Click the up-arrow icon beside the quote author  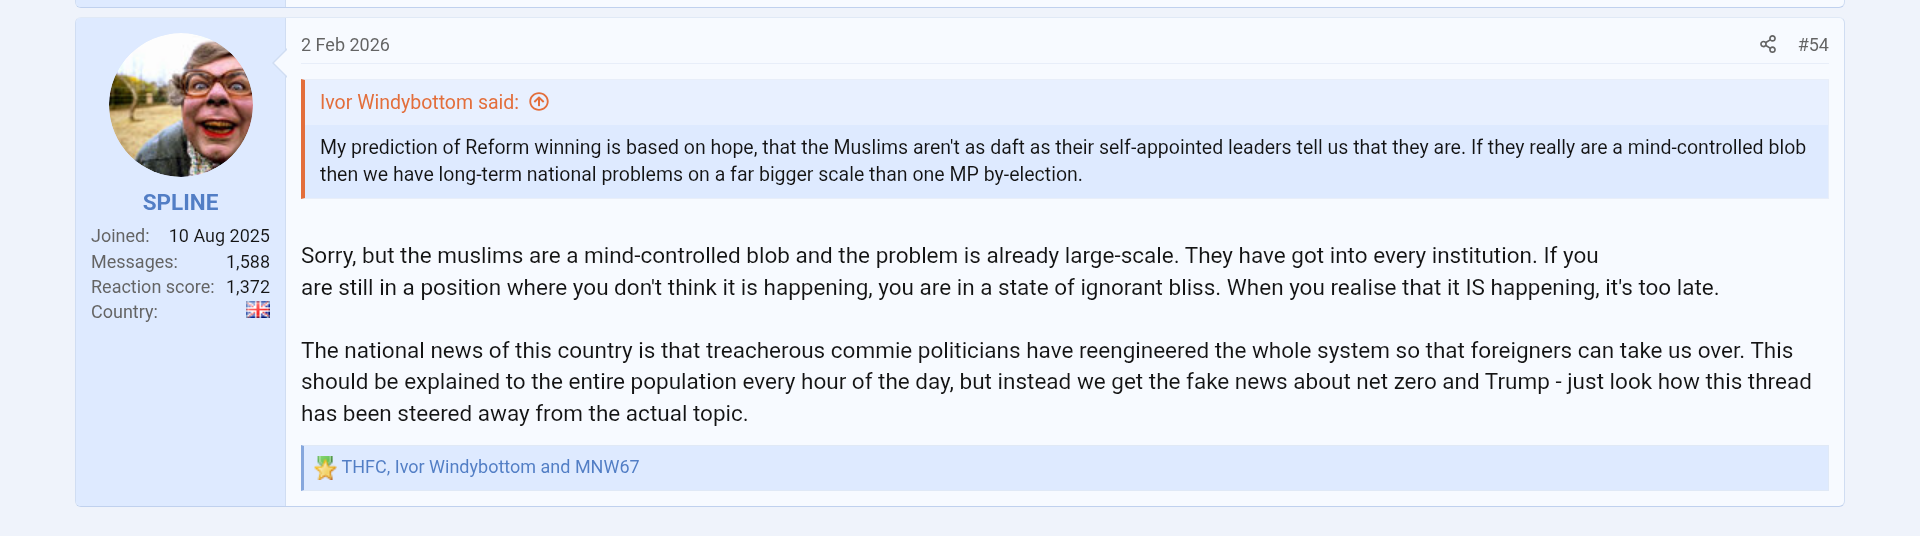[x=539, y=102]
